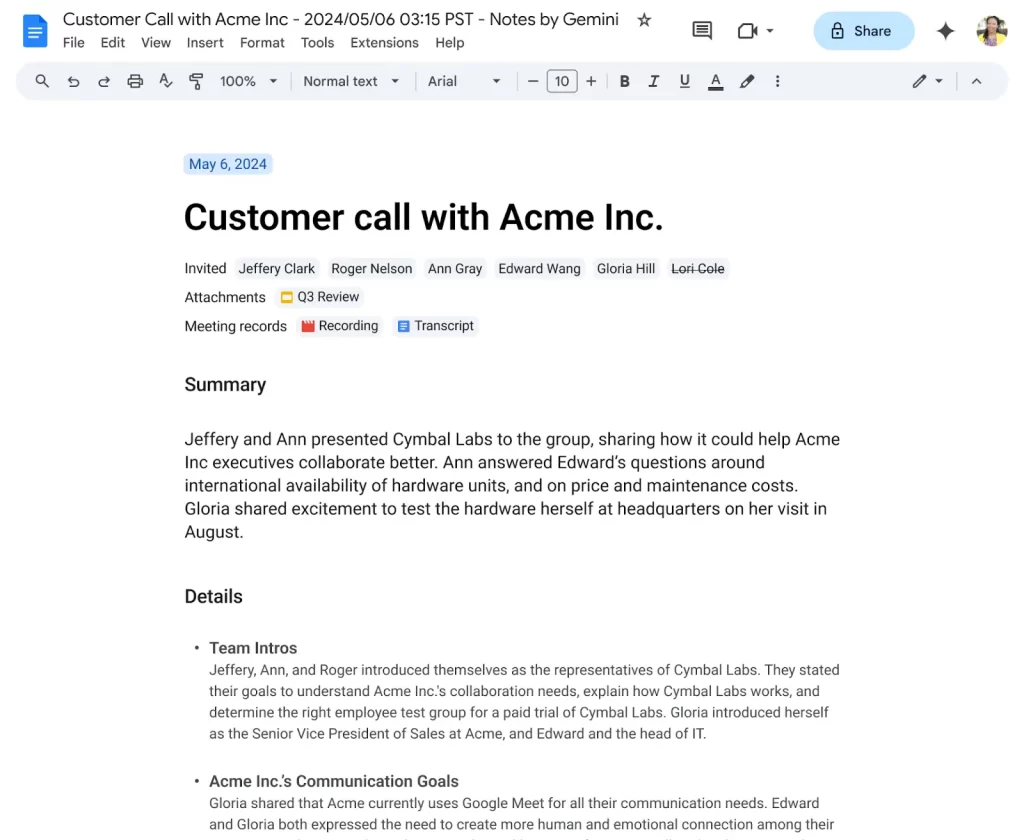Open the Transcript attachment
The image size is (1024, 840).
click(x=435, y=325)
